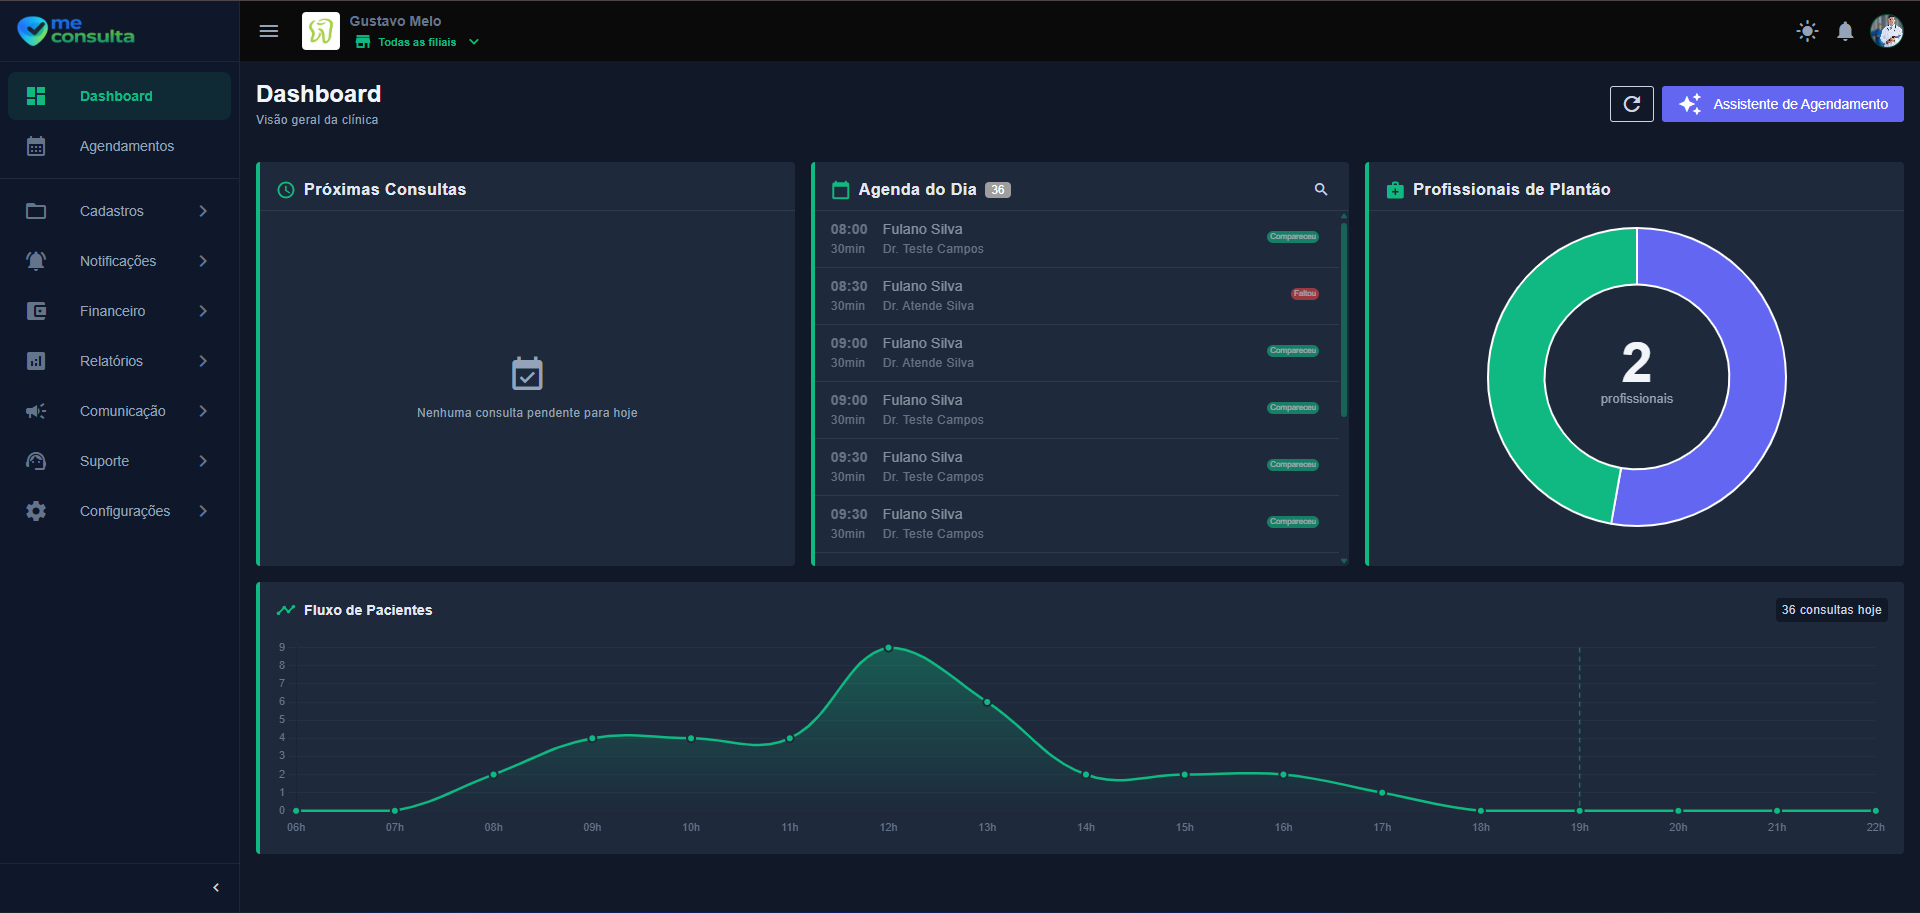Open Agendamentos in the sidebar
This screenshot has height=913, width=1920.
(119, 146)
